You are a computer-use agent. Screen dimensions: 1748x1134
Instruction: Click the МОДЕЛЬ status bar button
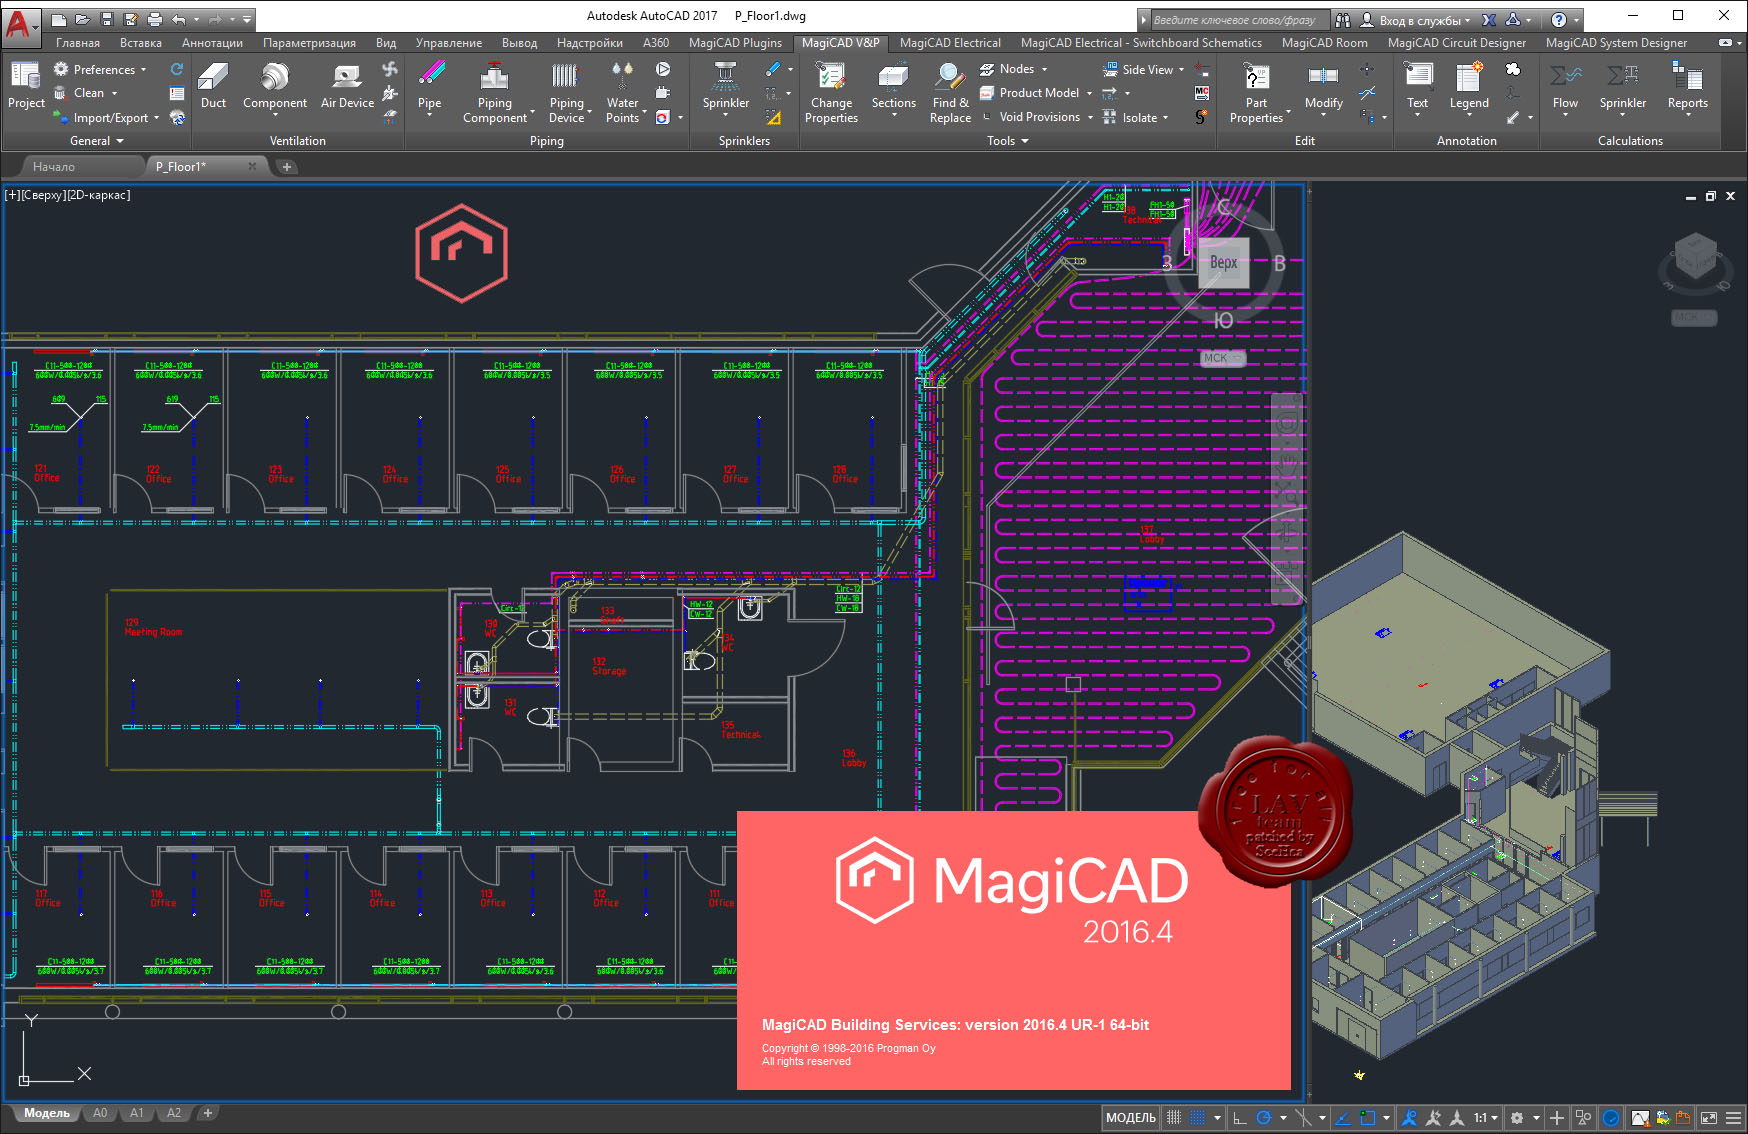point(1130,1118)
